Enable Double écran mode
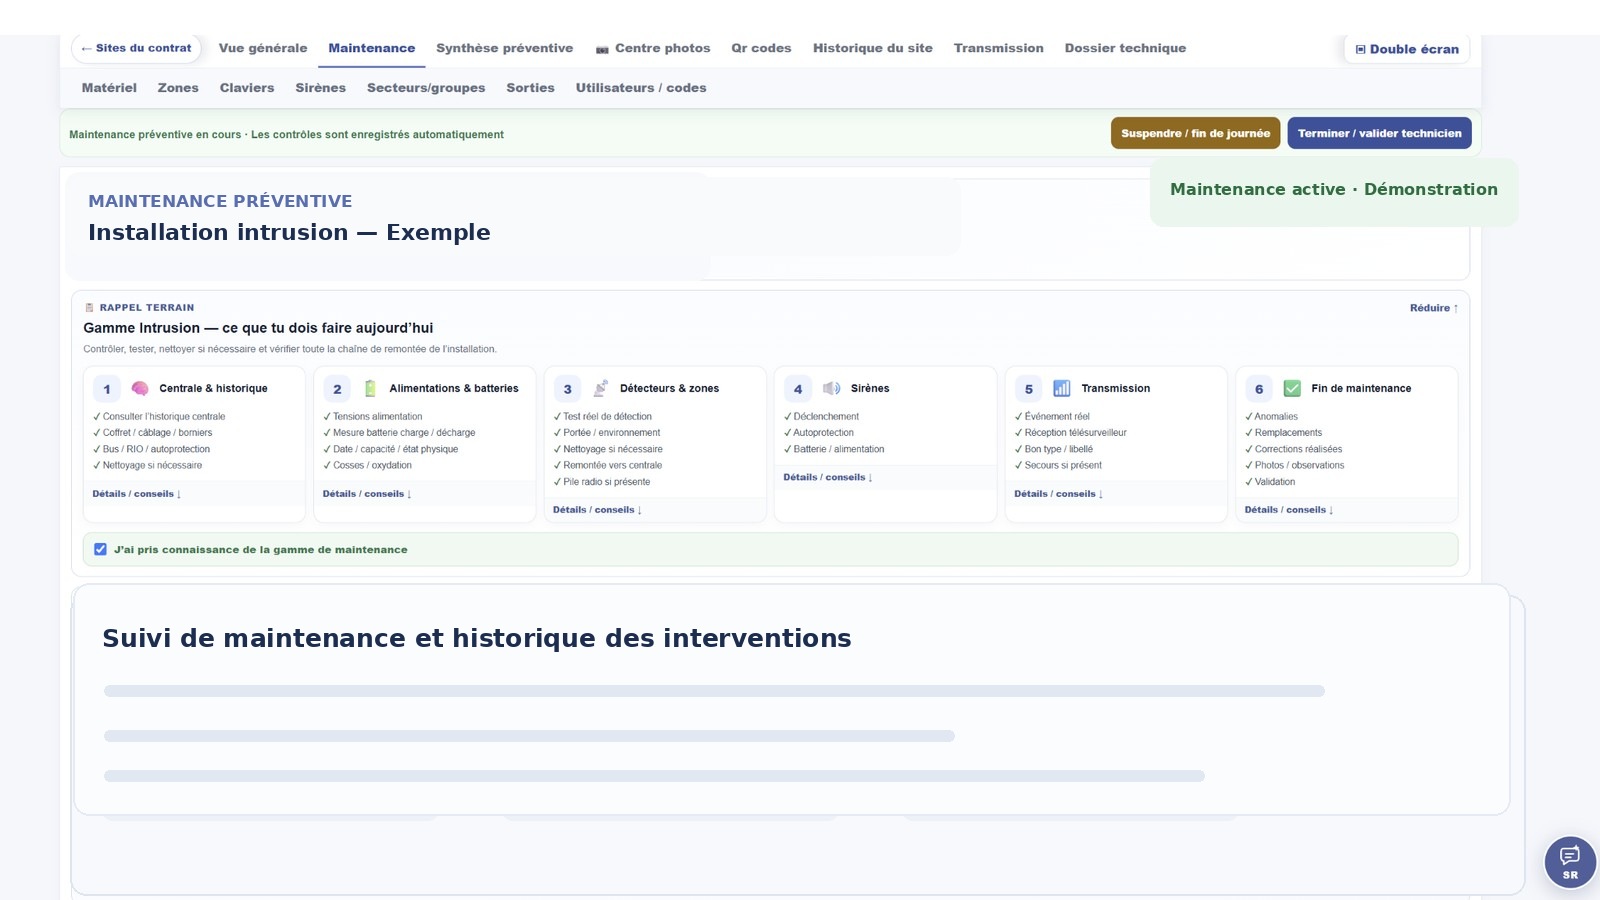Screen dimensions: 1600x900 click(x=1407, y=49)
